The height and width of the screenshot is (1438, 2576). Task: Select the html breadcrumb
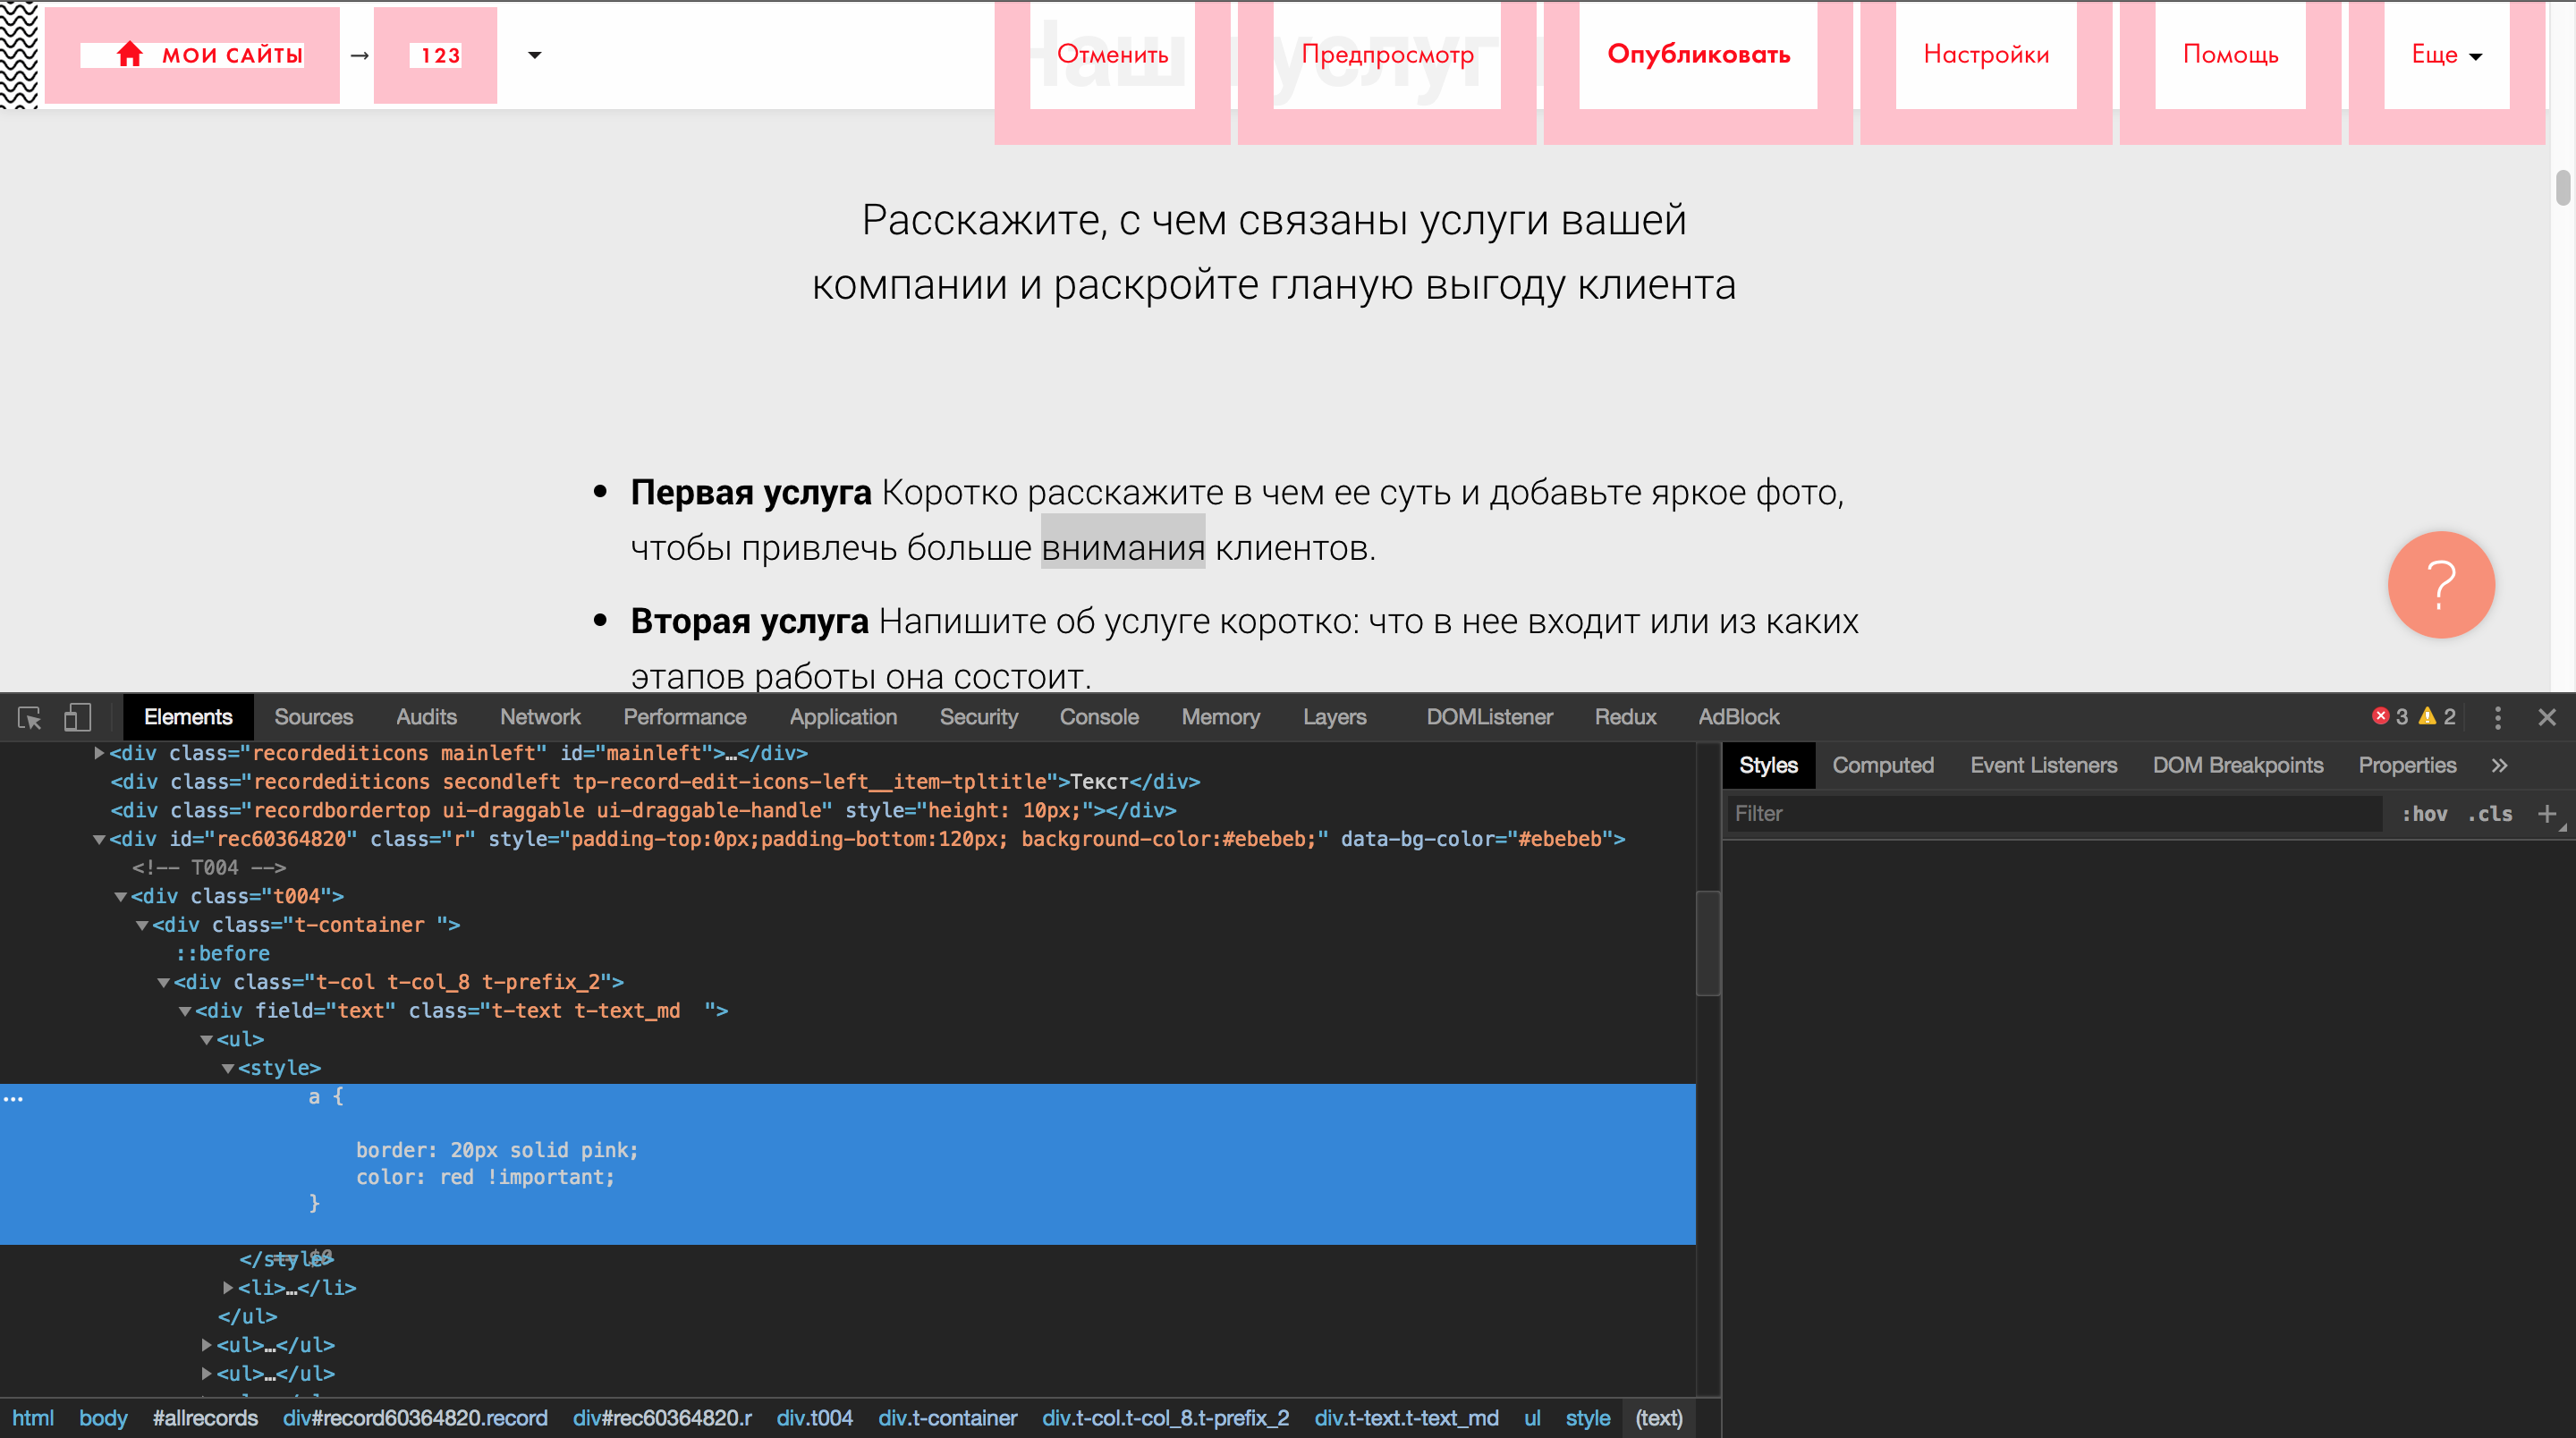point(32,1418)
